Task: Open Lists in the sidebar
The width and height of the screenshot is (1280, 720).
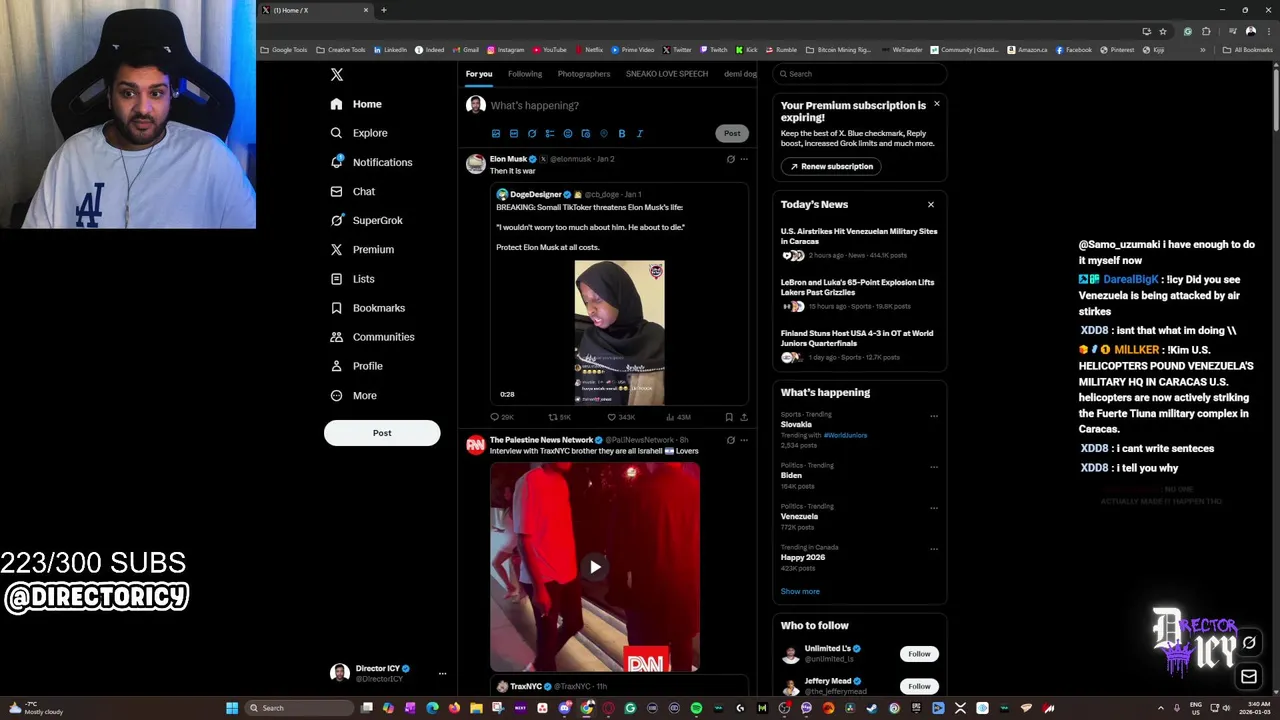Action: [x=352, y=279]
